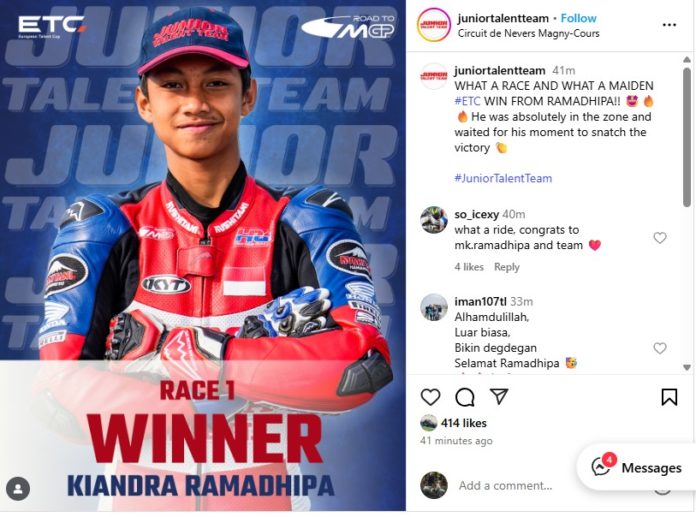Like so_icexy's comment

[x=660, y=238]
